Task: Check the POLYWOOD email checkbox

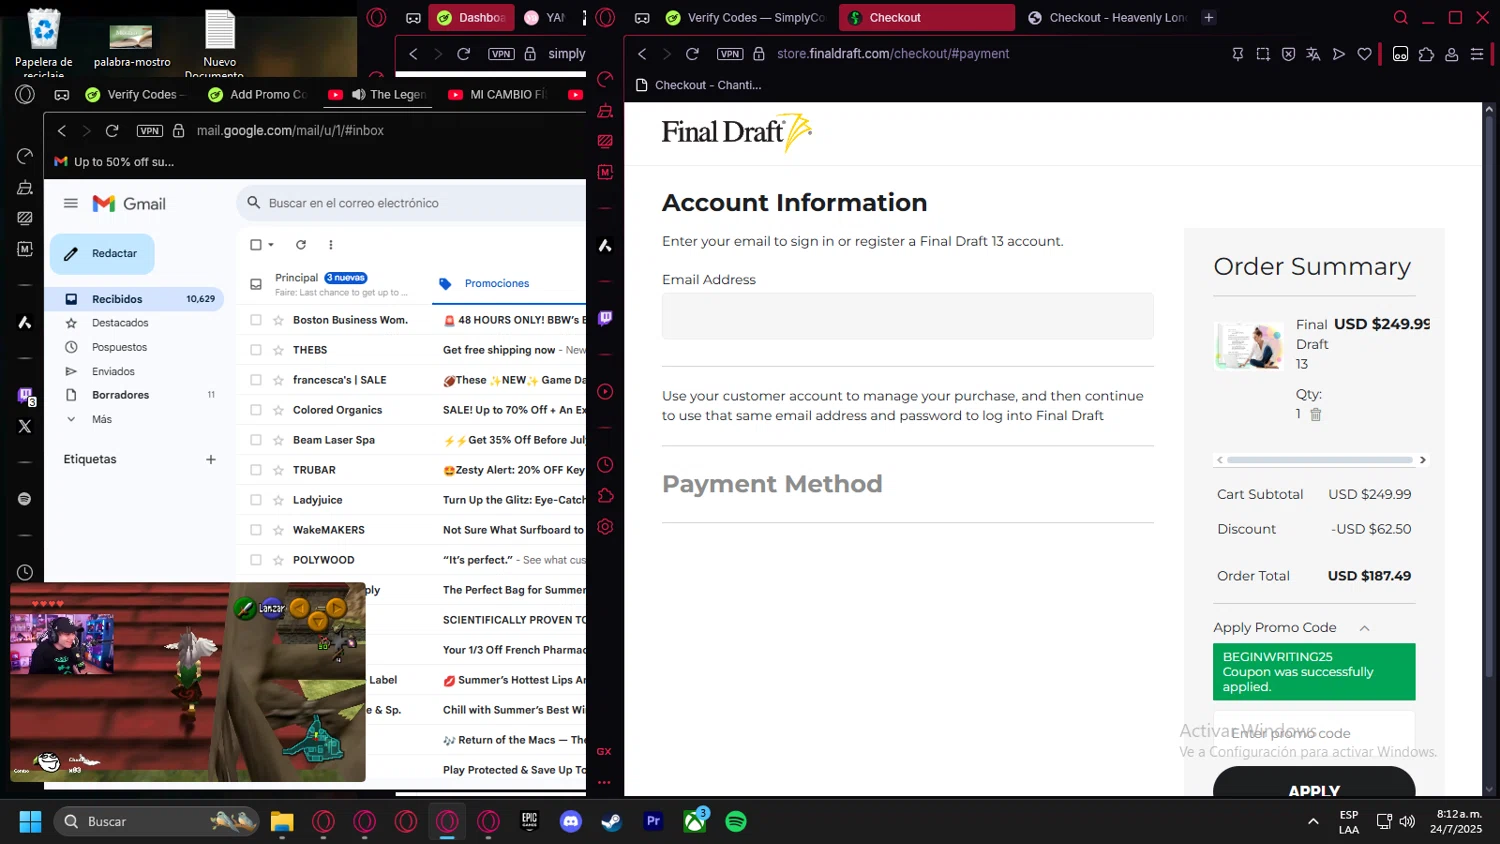Action: pyautogui.click(x=256, y=560)
